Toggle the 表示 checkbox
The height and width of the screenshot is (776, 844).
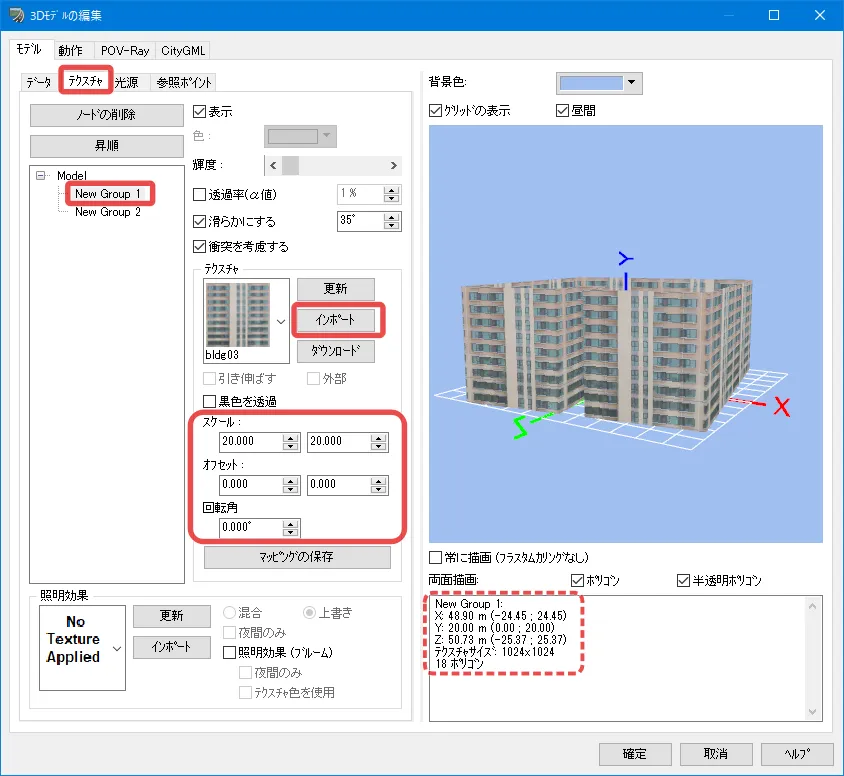coord(199,111)
